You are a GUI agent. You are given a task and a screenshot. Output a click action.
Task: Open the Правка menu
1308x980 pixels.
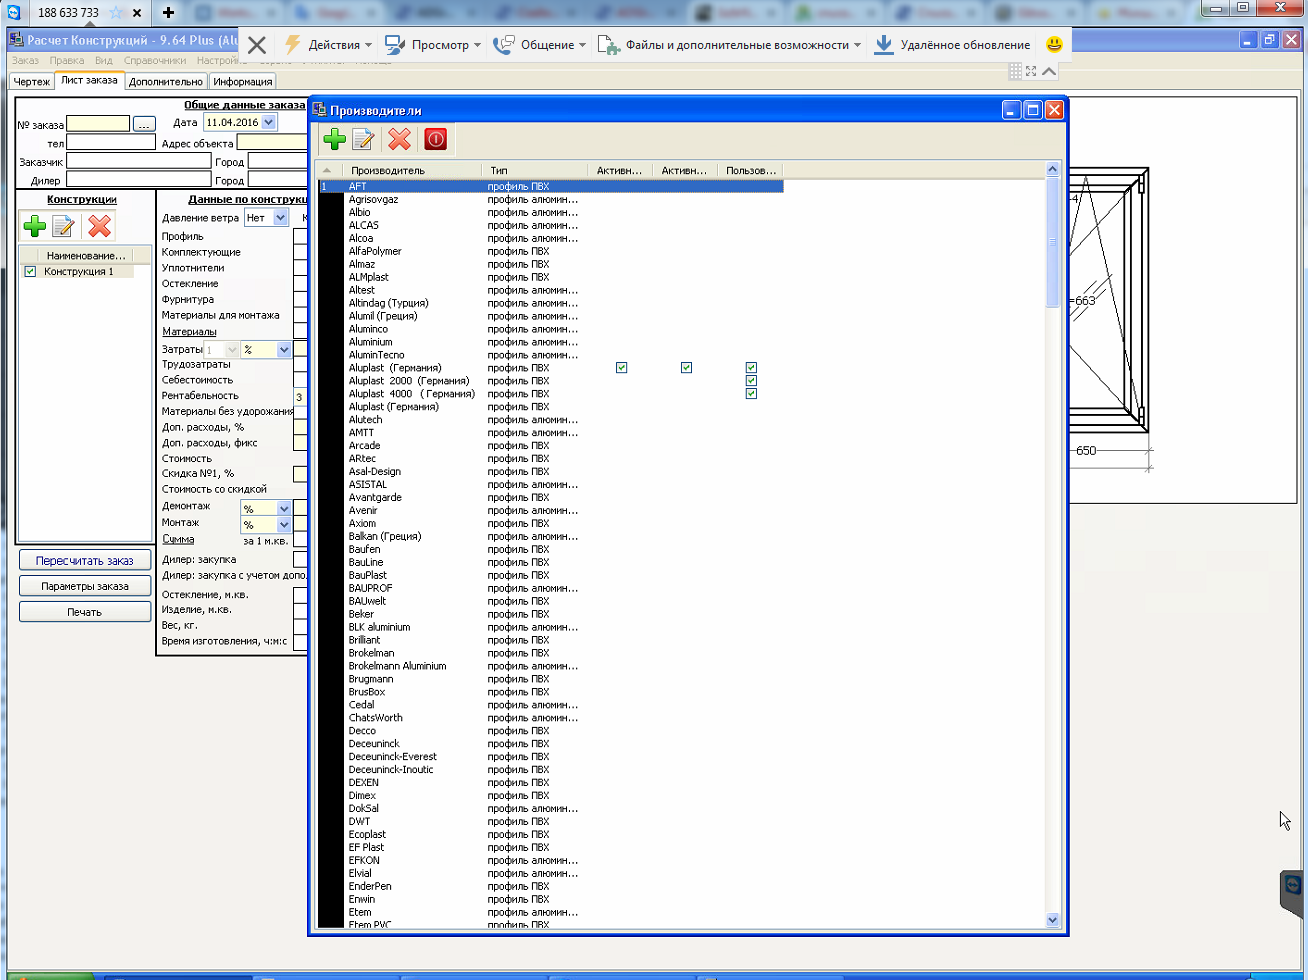[x=66, y=61]
